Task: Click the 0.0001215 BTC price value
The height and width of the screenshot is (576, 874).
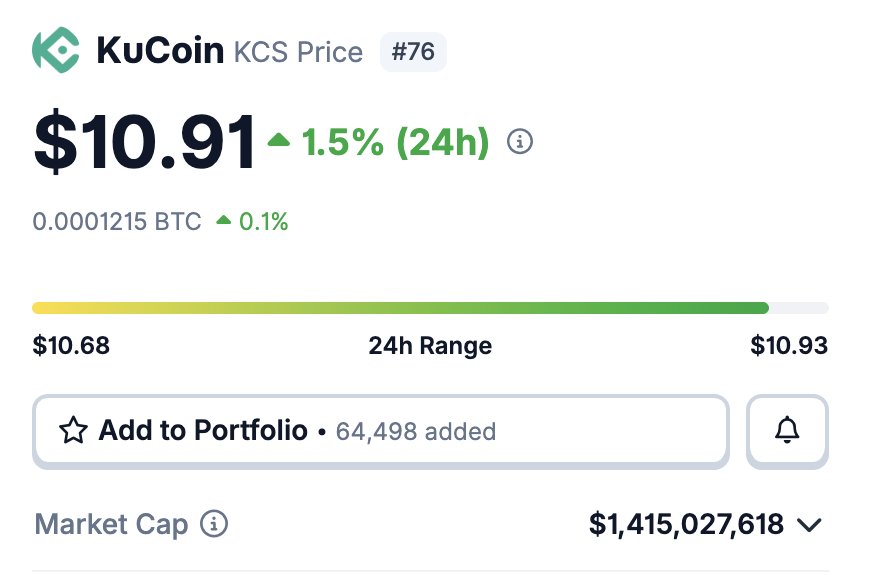Action: click(117, 221)
